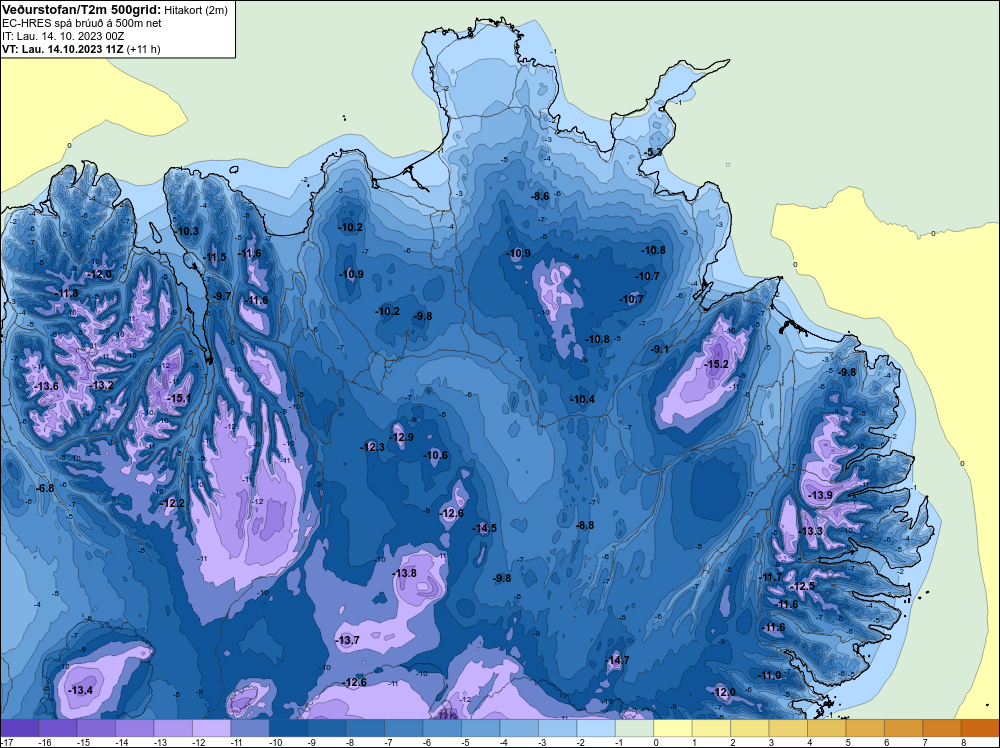
Task: Click the -14.5 temperature value
Action: click(x=484, y=528)
